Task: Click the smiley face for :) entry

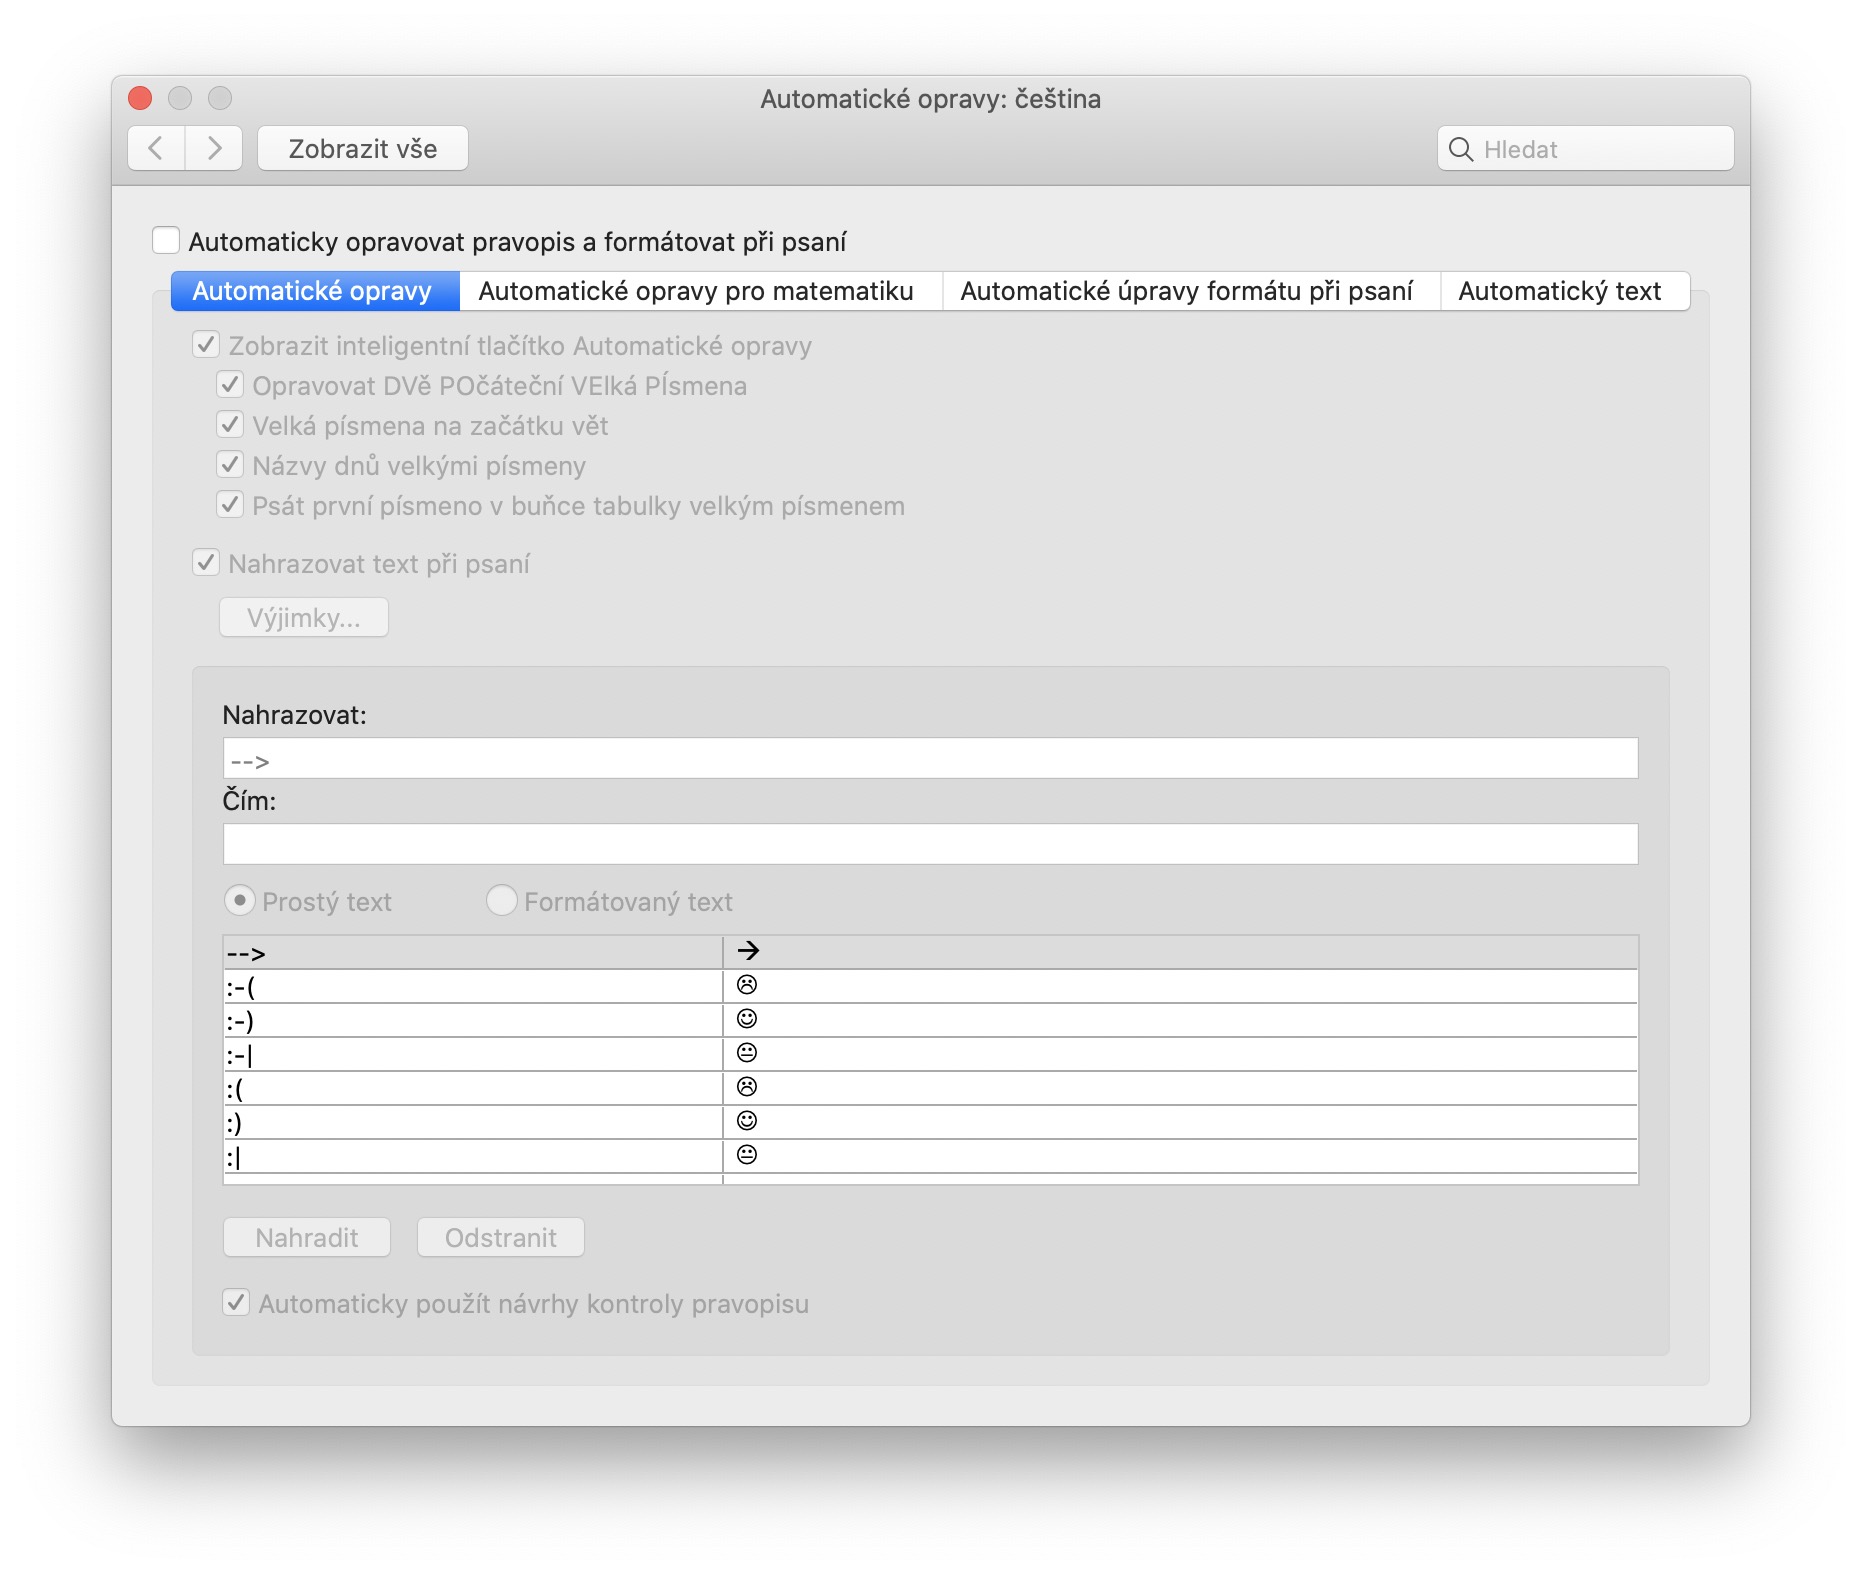Action: 747,1121
